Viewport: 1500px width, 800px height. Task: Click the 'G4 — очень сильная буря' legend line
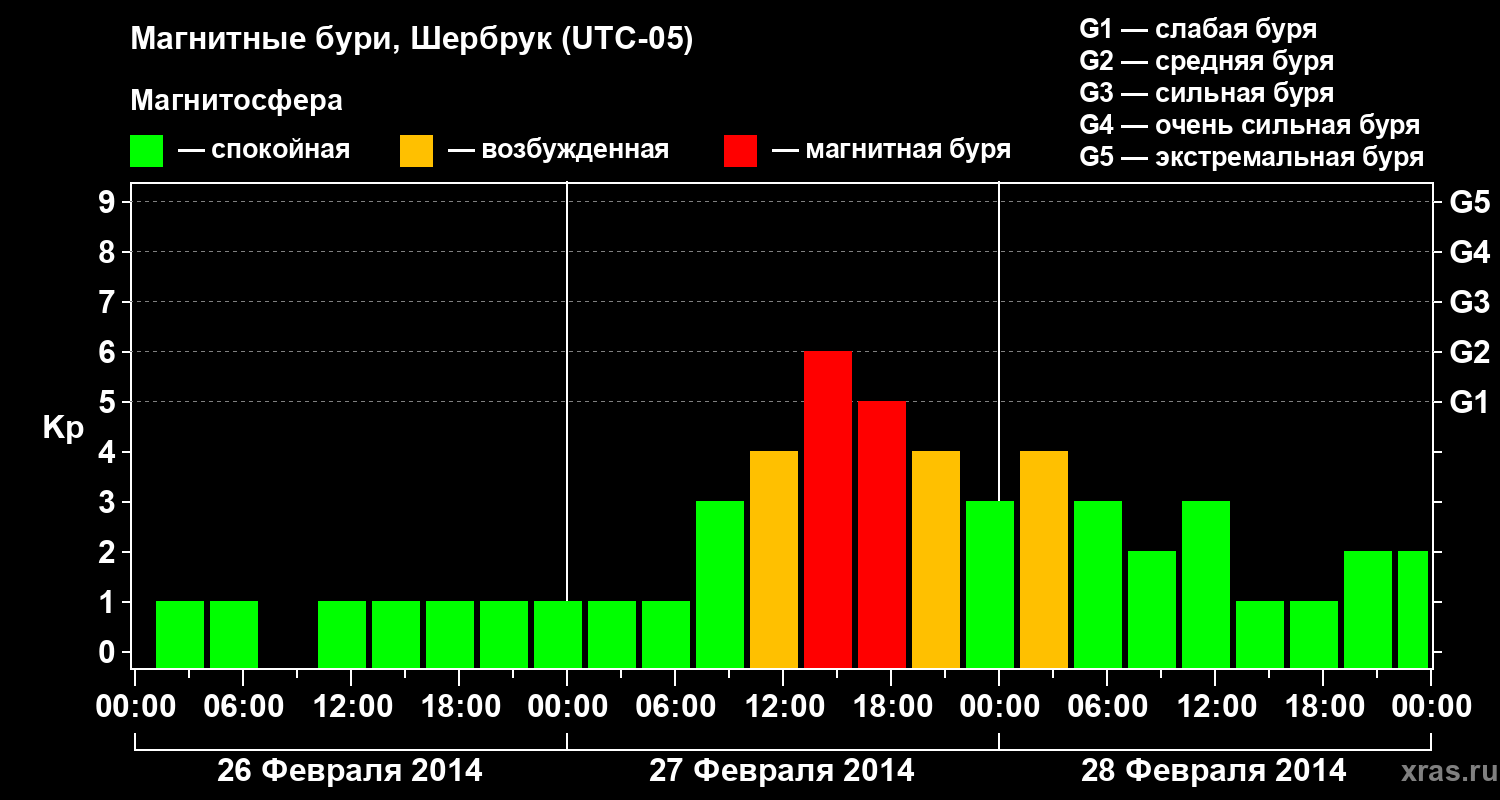[x=1249, y=125]
